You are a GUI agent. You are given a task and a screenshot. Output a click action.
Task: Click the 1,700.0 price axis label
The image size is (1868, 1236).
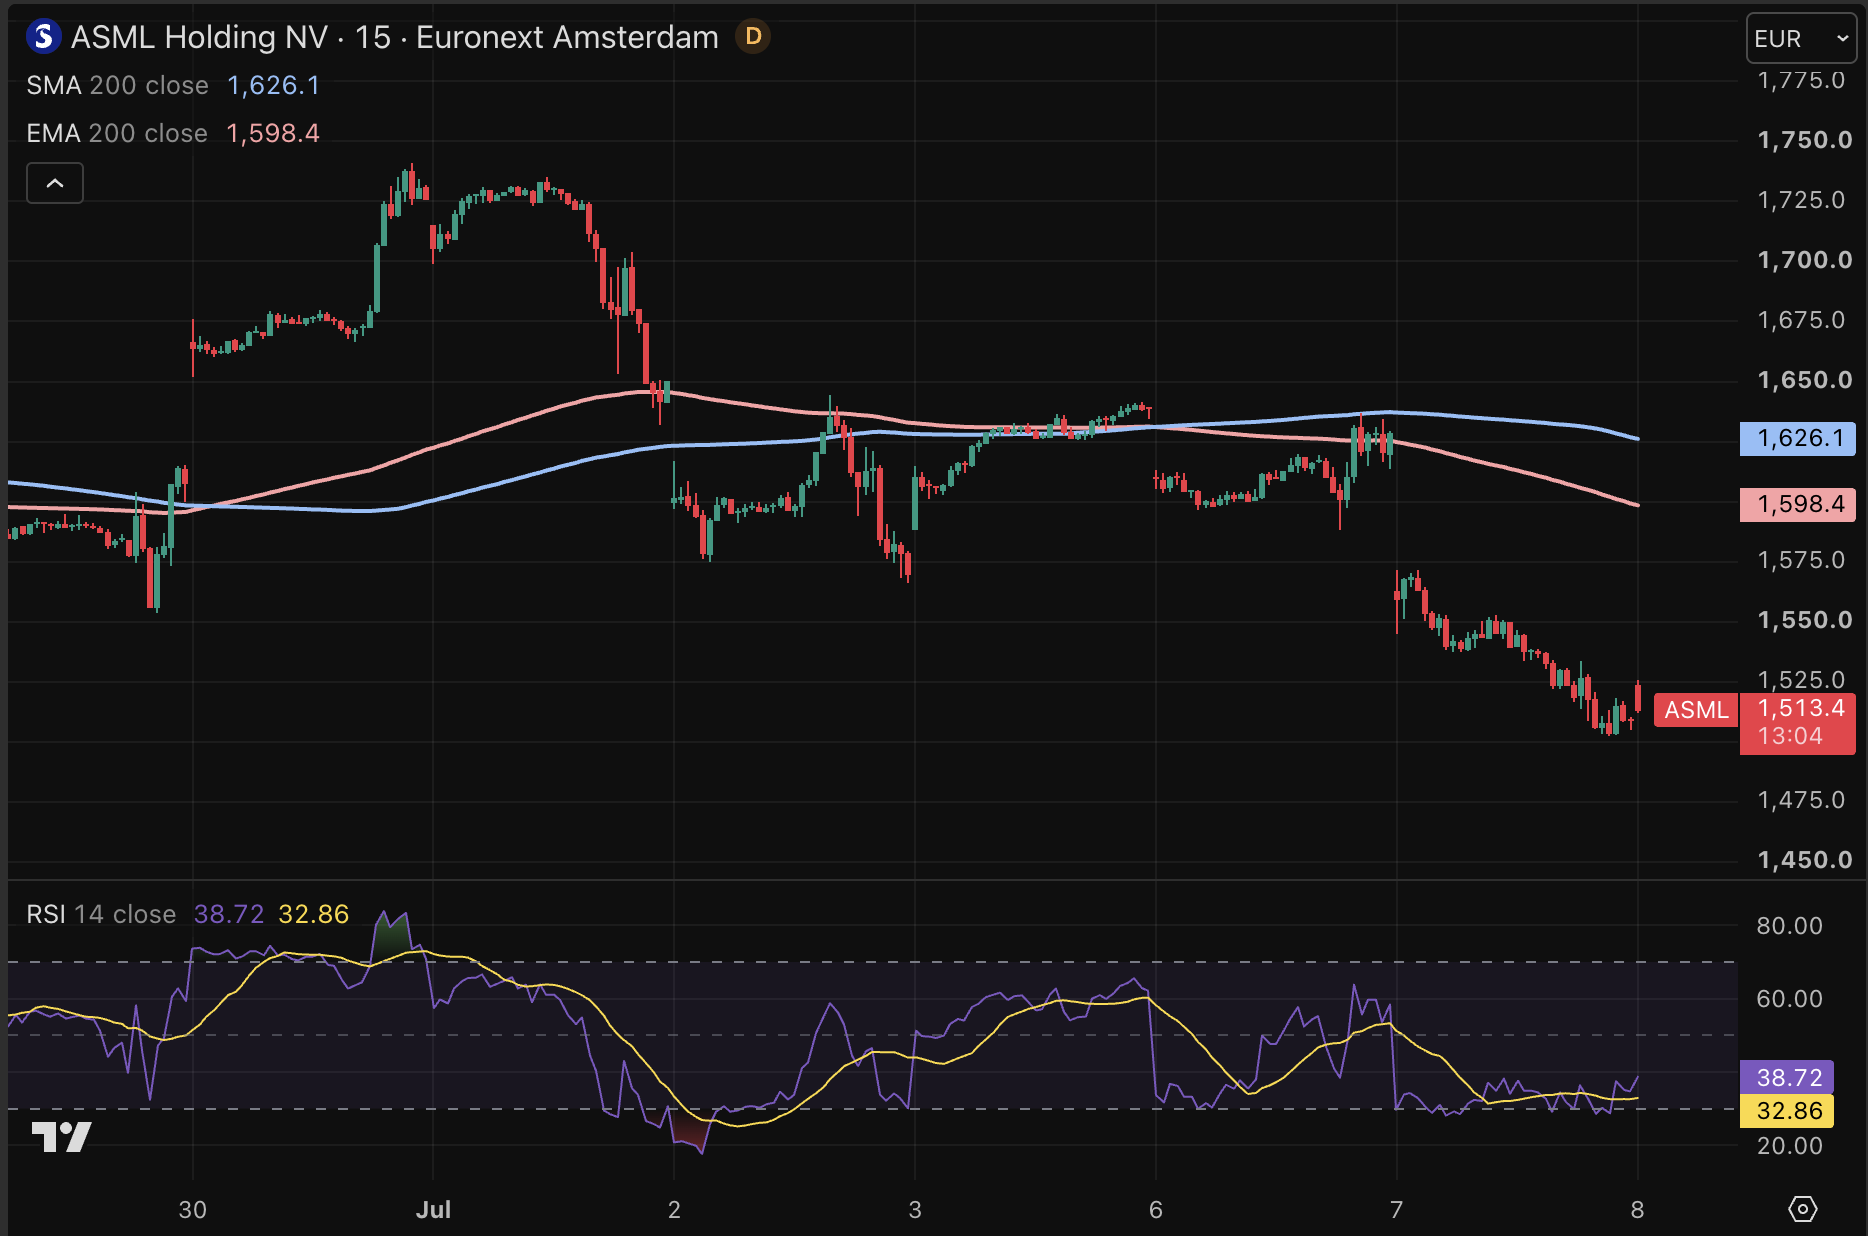[1805, 260]
